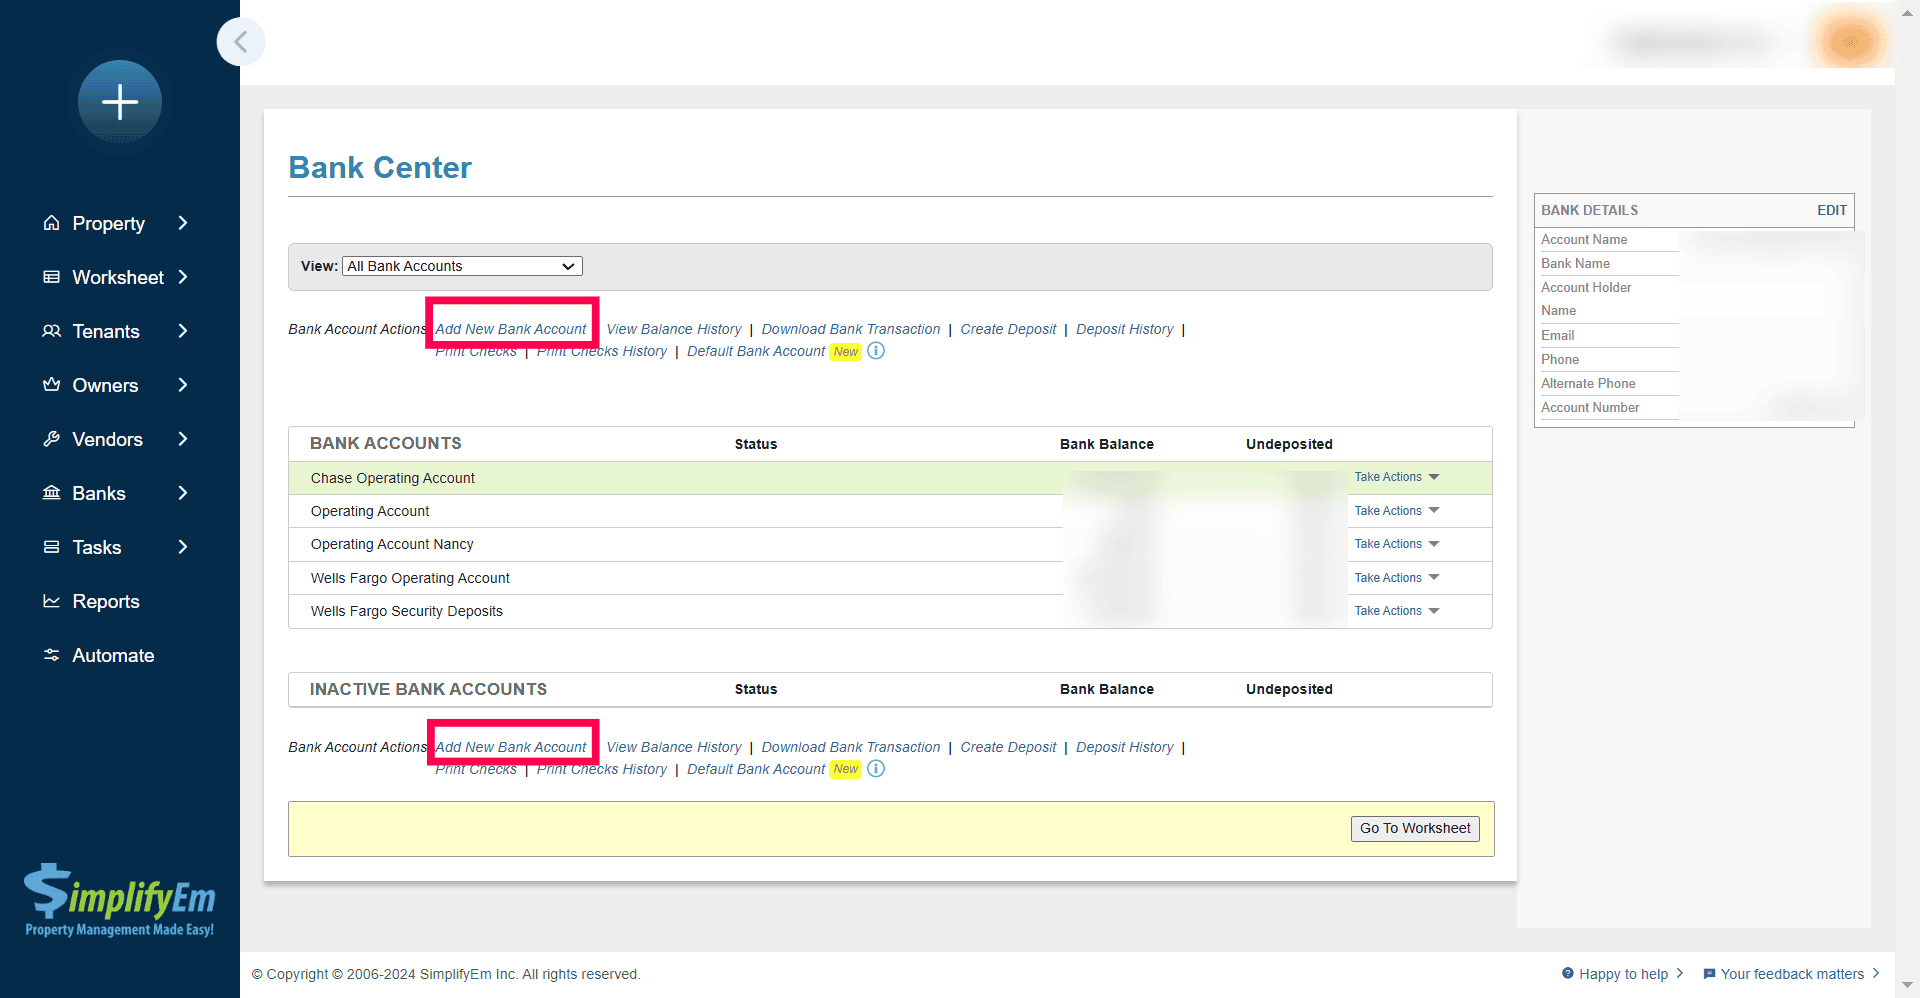Collapse the sidebar with the back arrow

point(241,42)
